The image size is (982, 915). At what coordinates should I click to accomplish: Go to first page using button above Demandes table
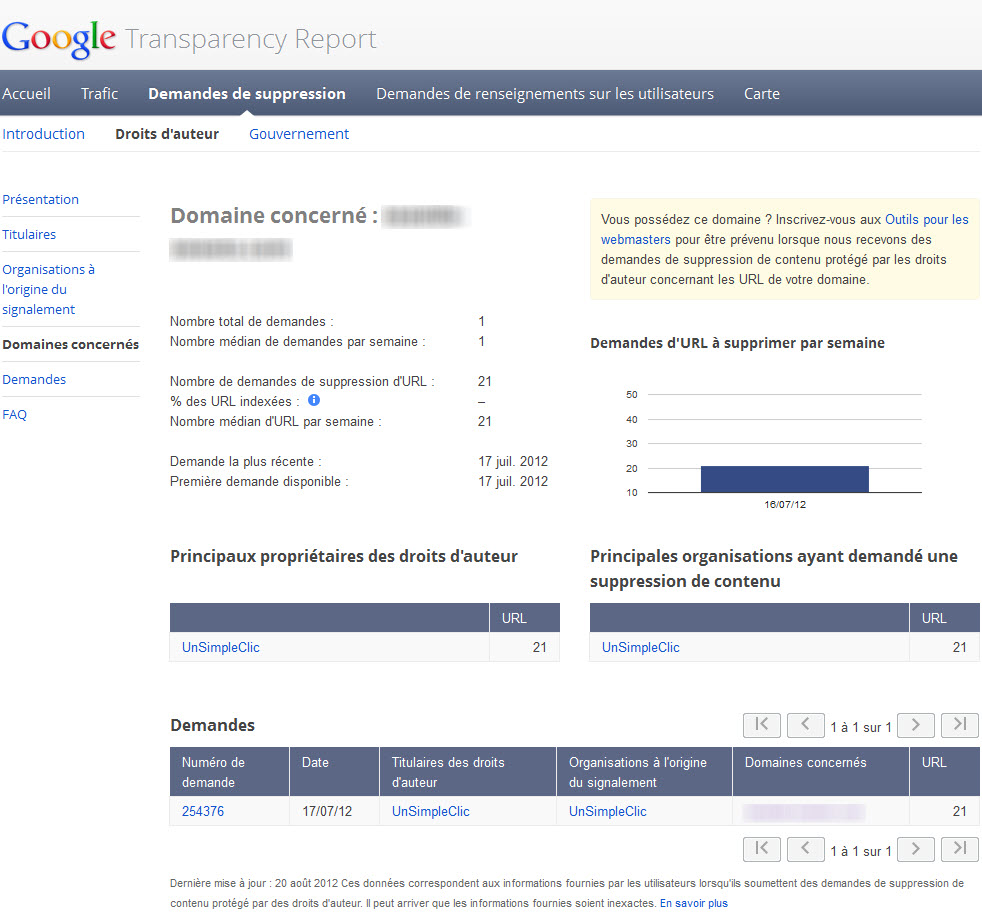point(761,725)
